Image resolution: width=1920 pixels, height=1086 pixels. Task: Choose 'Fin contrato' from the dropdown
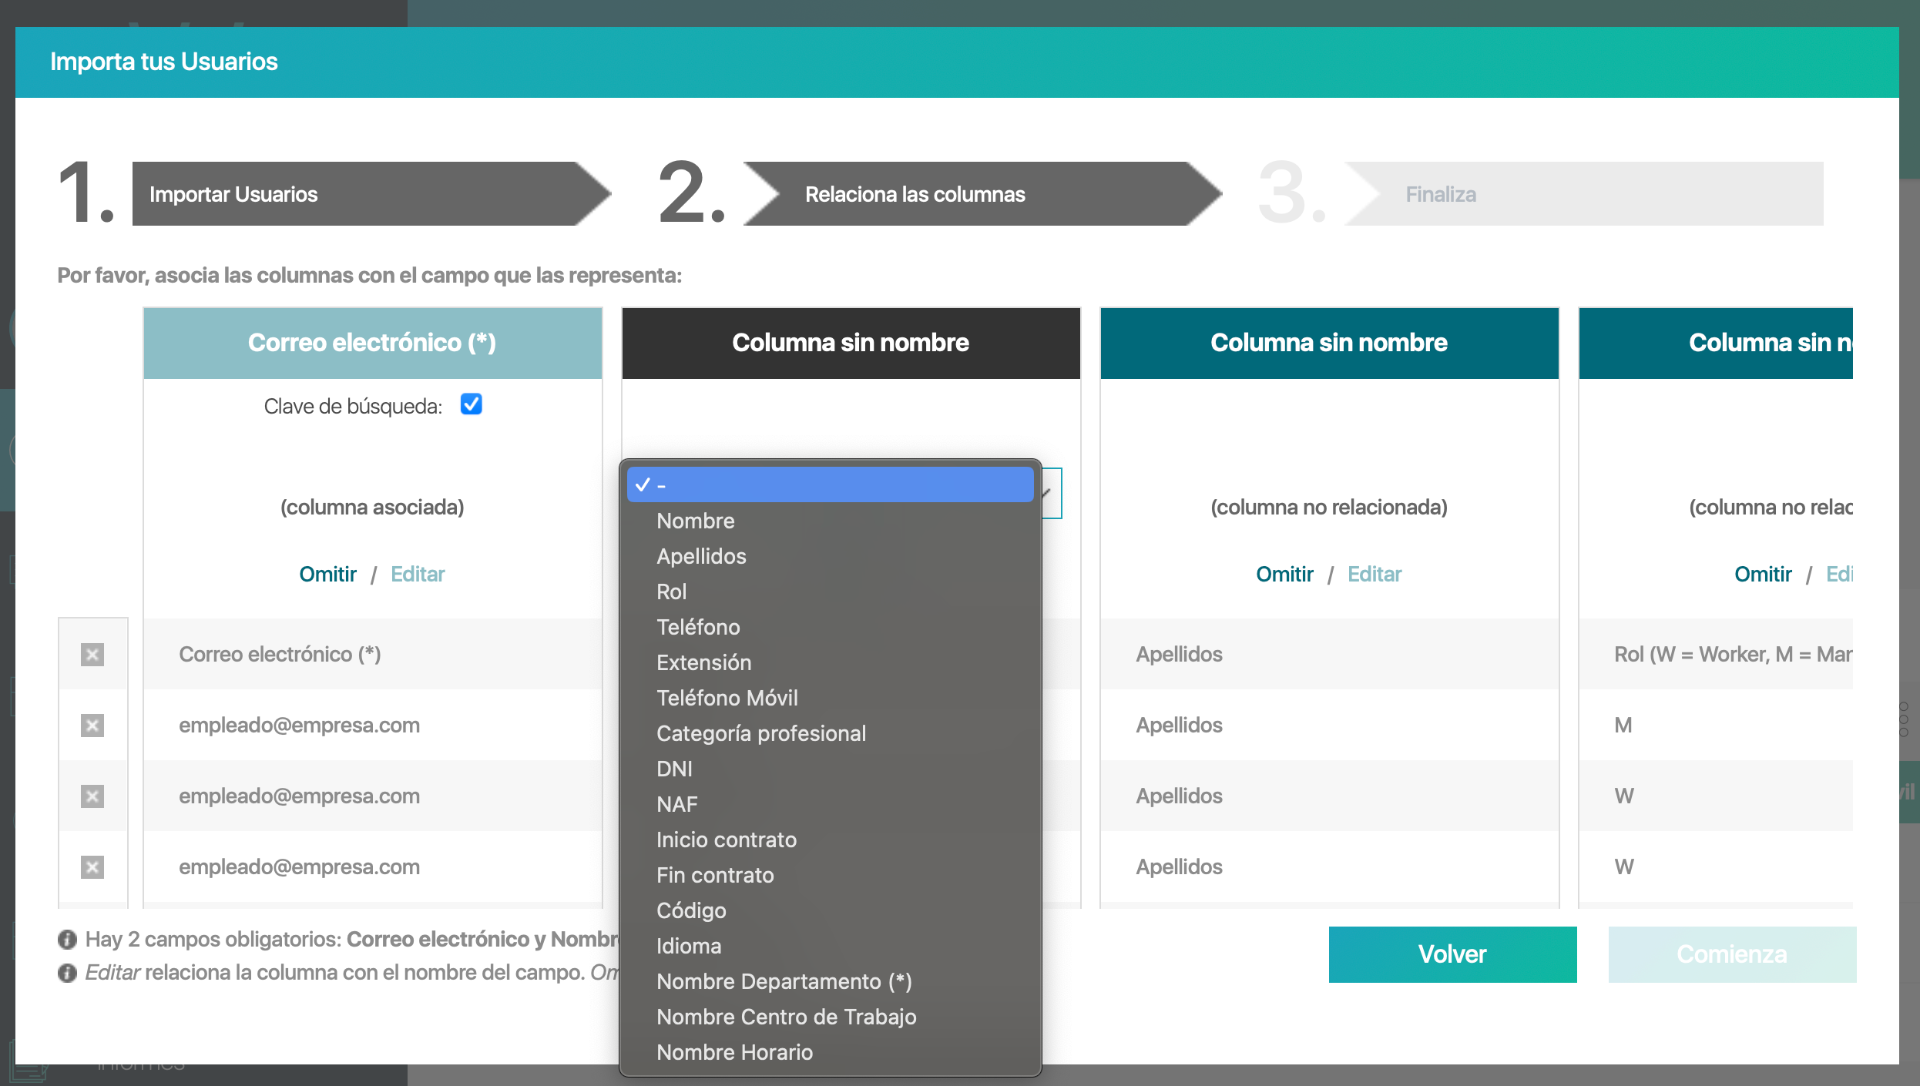coord(830,876)
